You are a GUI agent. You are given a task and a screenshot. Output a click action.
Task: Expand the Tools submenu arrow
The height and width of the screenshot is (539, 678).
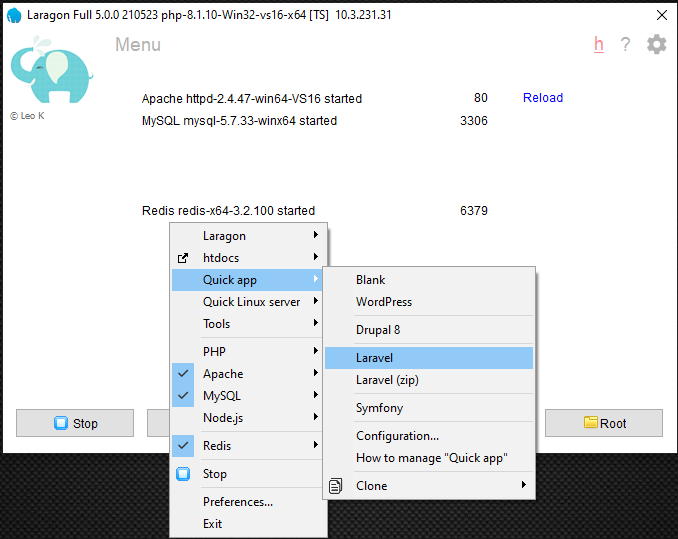click(316, 323)
